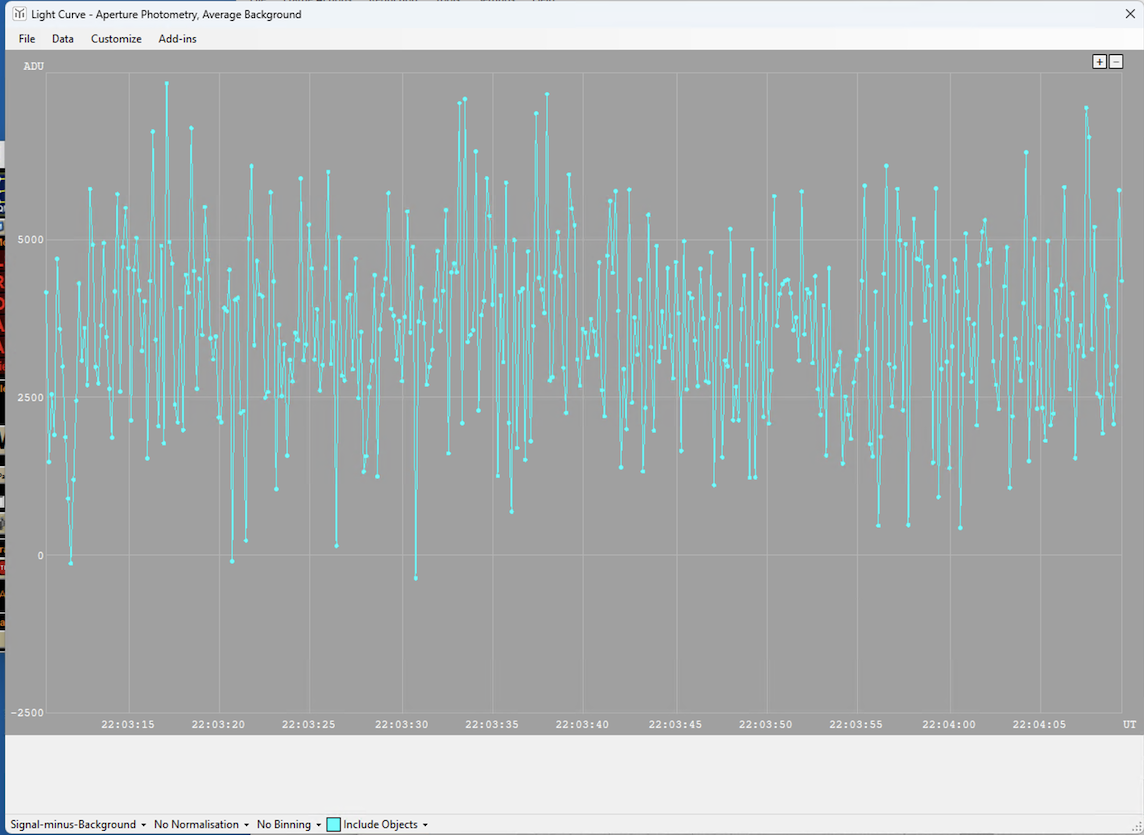Click the zoom out minus button

[1116, 62]
